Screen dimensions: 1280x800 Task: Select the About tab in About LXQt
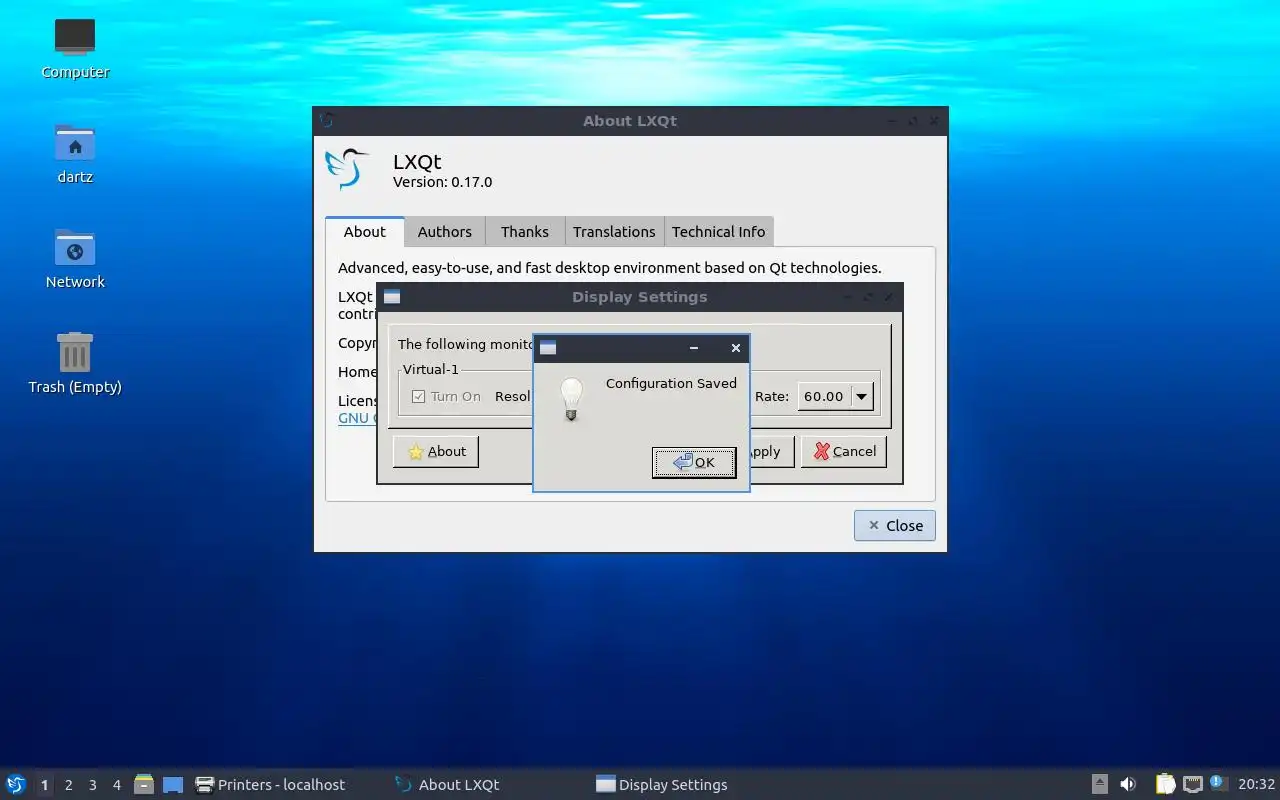[365, 231]
